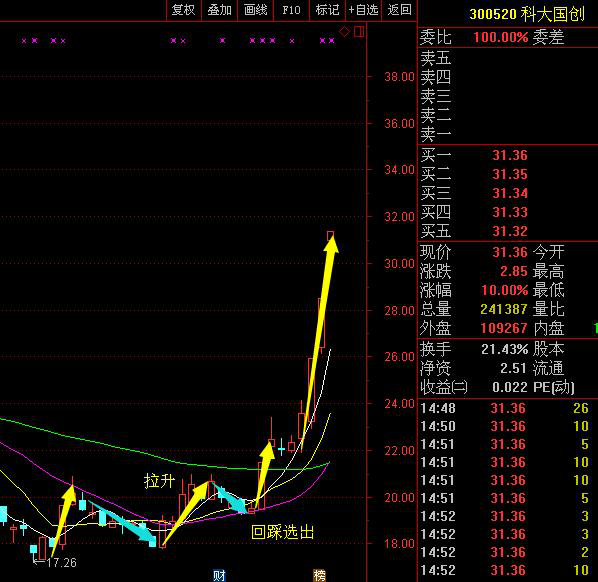Open the 榜 ranking marker below the chart
598x582 pixels.
[320, 575]
